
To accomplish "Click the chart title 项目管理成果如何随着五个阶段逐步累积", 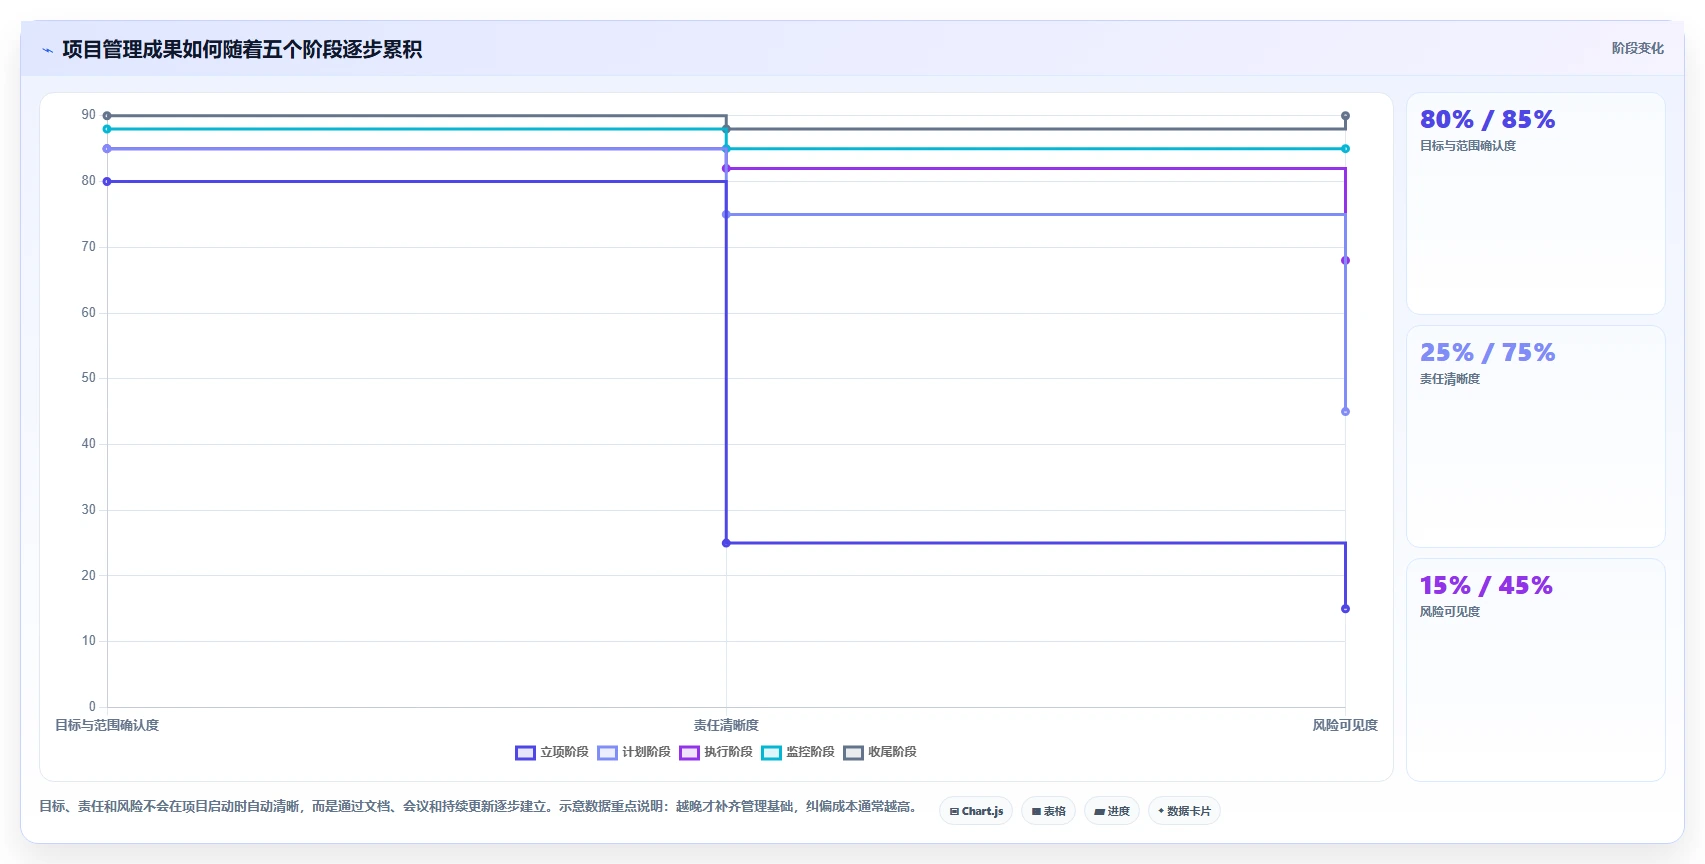I will tap(242, 50).
